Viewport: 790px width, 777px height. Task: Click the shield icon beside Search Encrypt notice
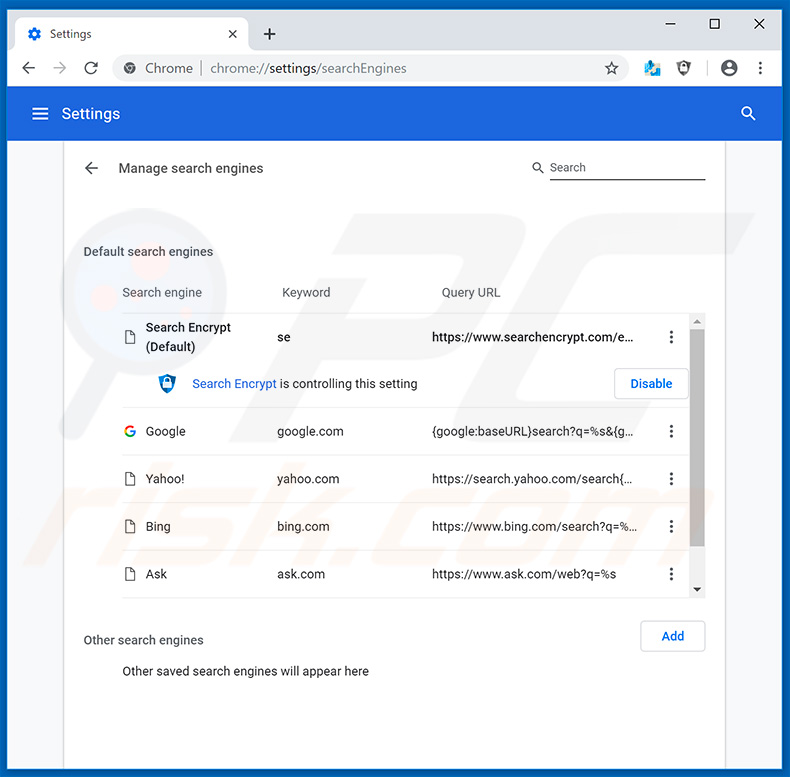coord(167,384)
